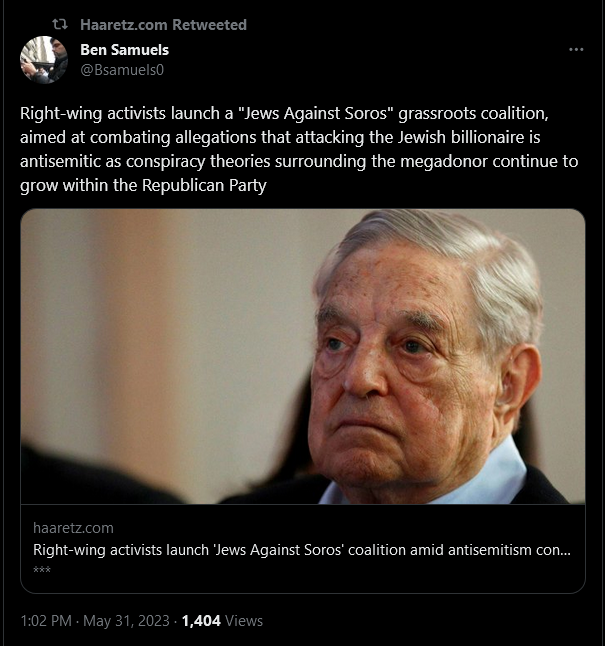Click the retweet icon above the tweet

point(58,24)
